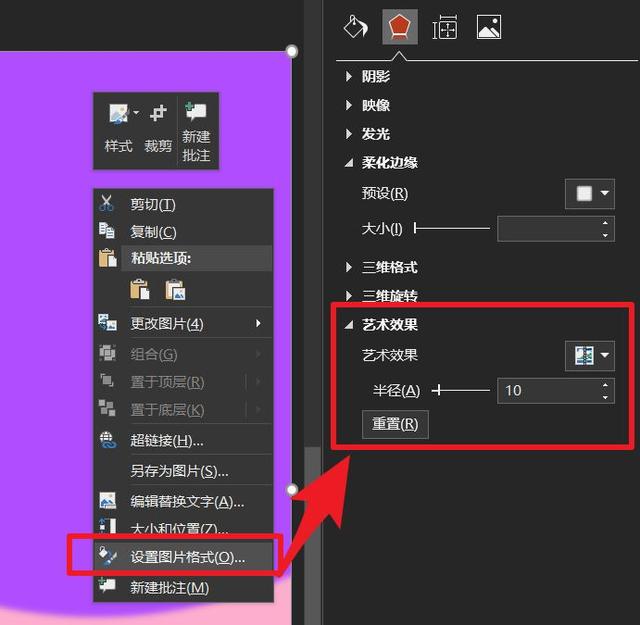Open the 艺术效果 effect picker dropdown
640x625 pixels.
point(590,356)
